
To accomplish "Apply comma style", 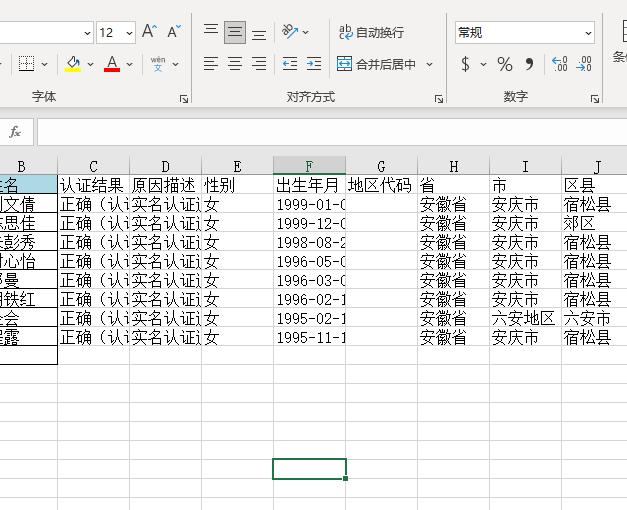I will [x=529, y=64].
